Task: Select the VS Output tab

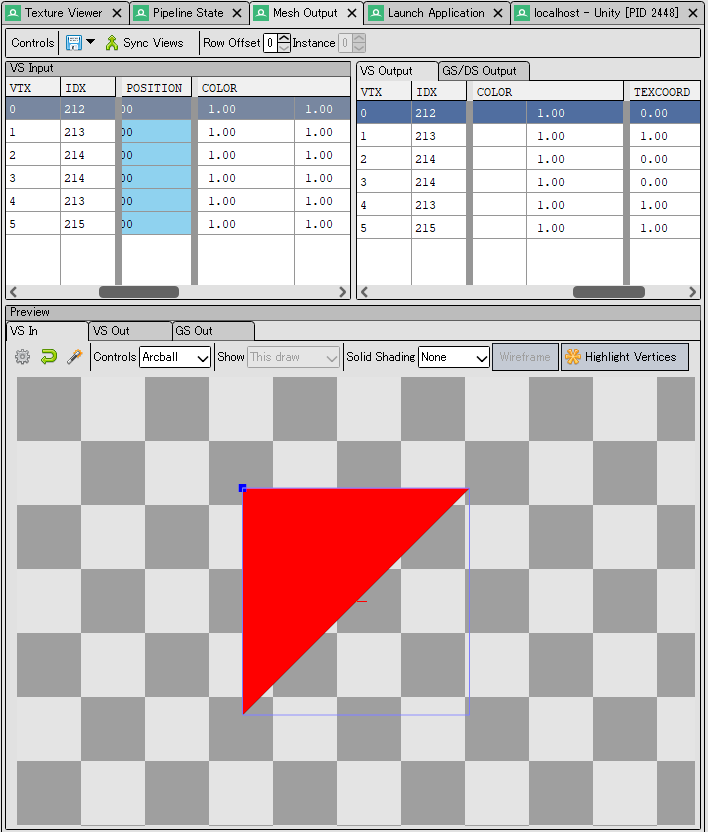Action: (396, 71)
